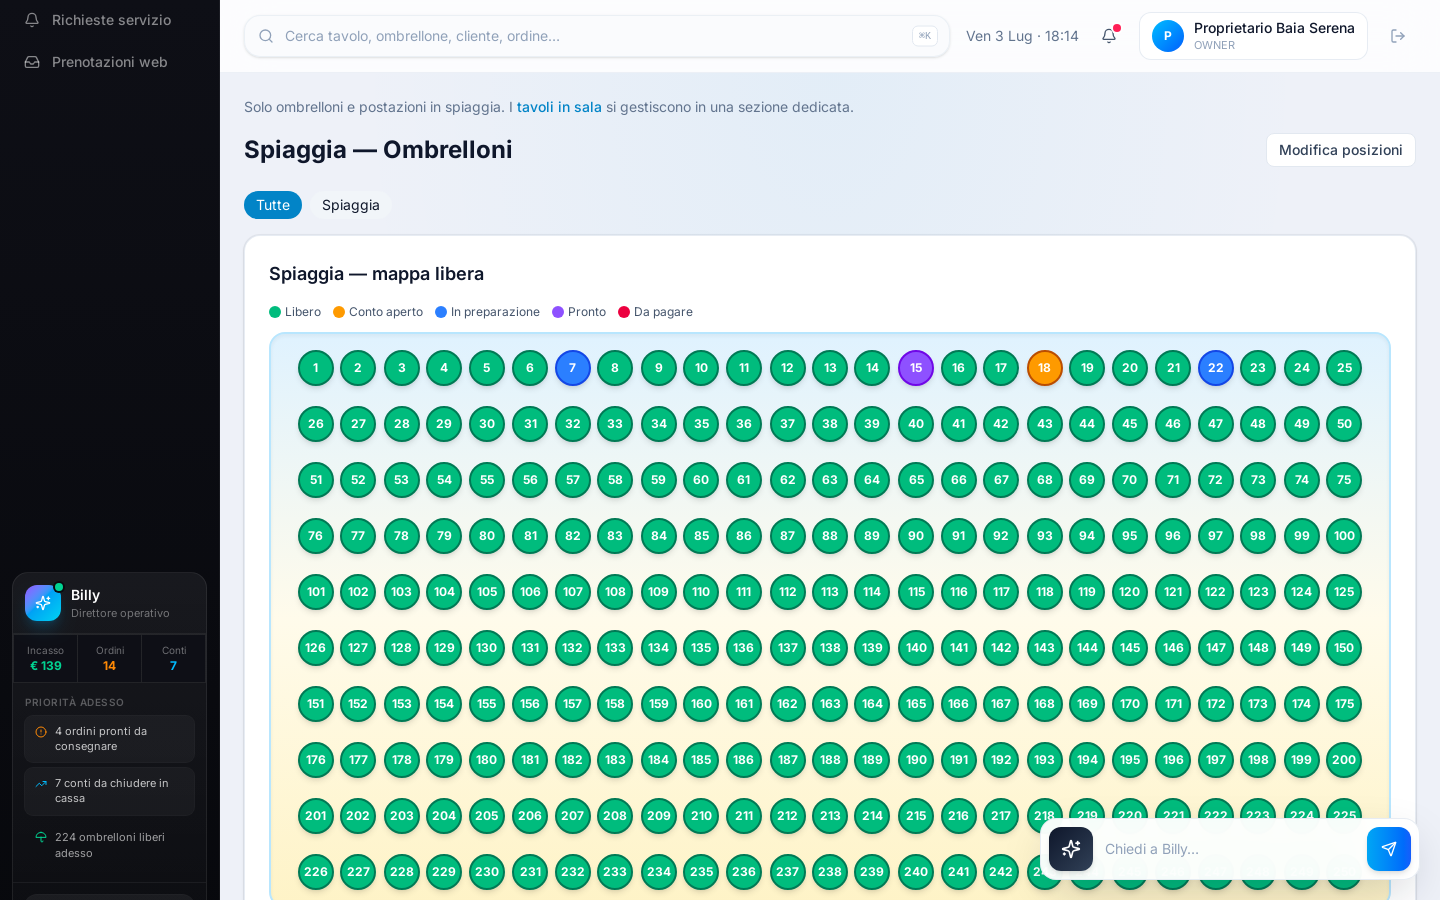
Task: Click the Conti 7 stat
Action: 174,658
